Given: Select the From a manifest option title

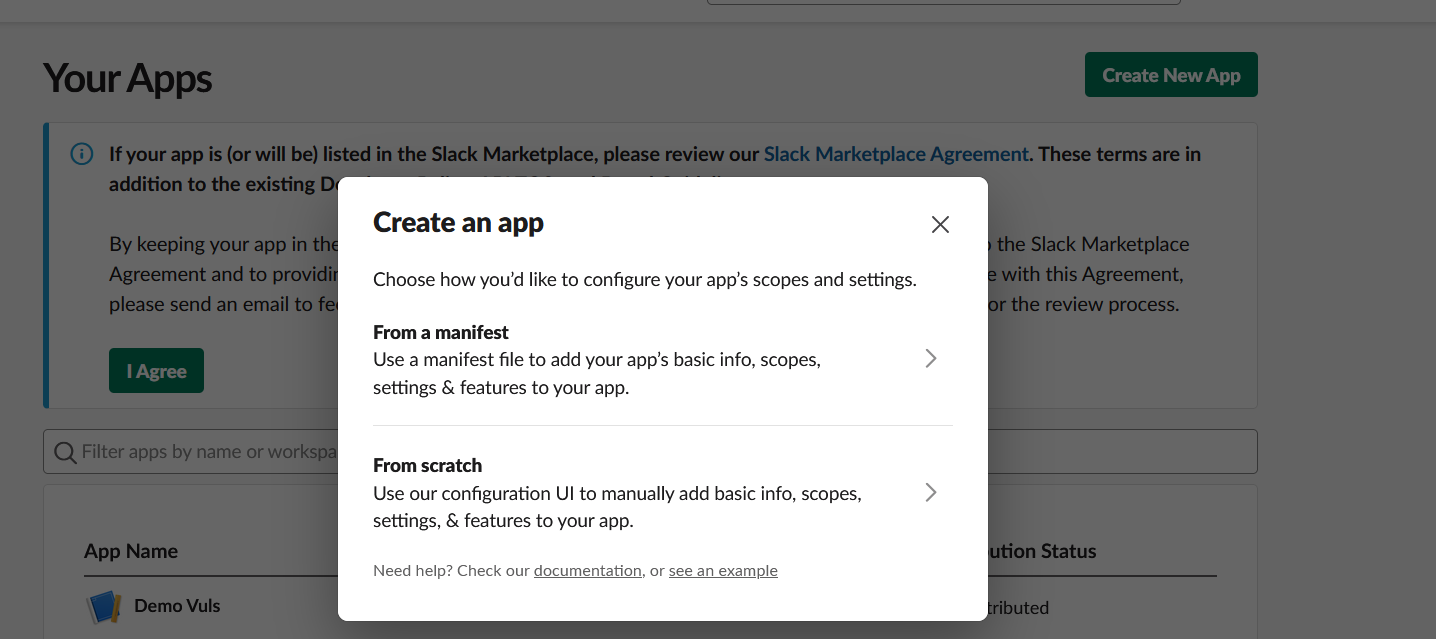Looking at the screenshot, I should pyautogui.click(x=441, y=332).
